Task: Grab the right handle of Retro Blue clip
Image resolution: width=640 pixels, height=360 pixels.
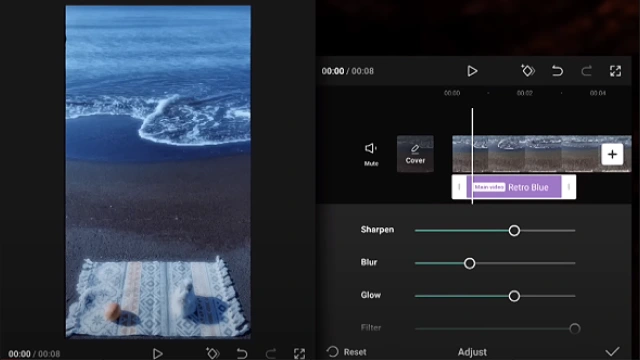Action: point(569,187)
